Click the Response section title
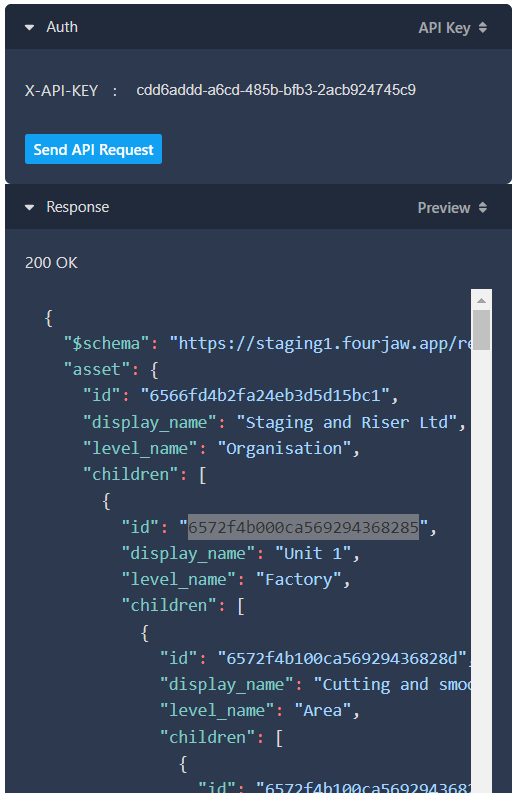This screenshot has width=513, height=793. 78,207
